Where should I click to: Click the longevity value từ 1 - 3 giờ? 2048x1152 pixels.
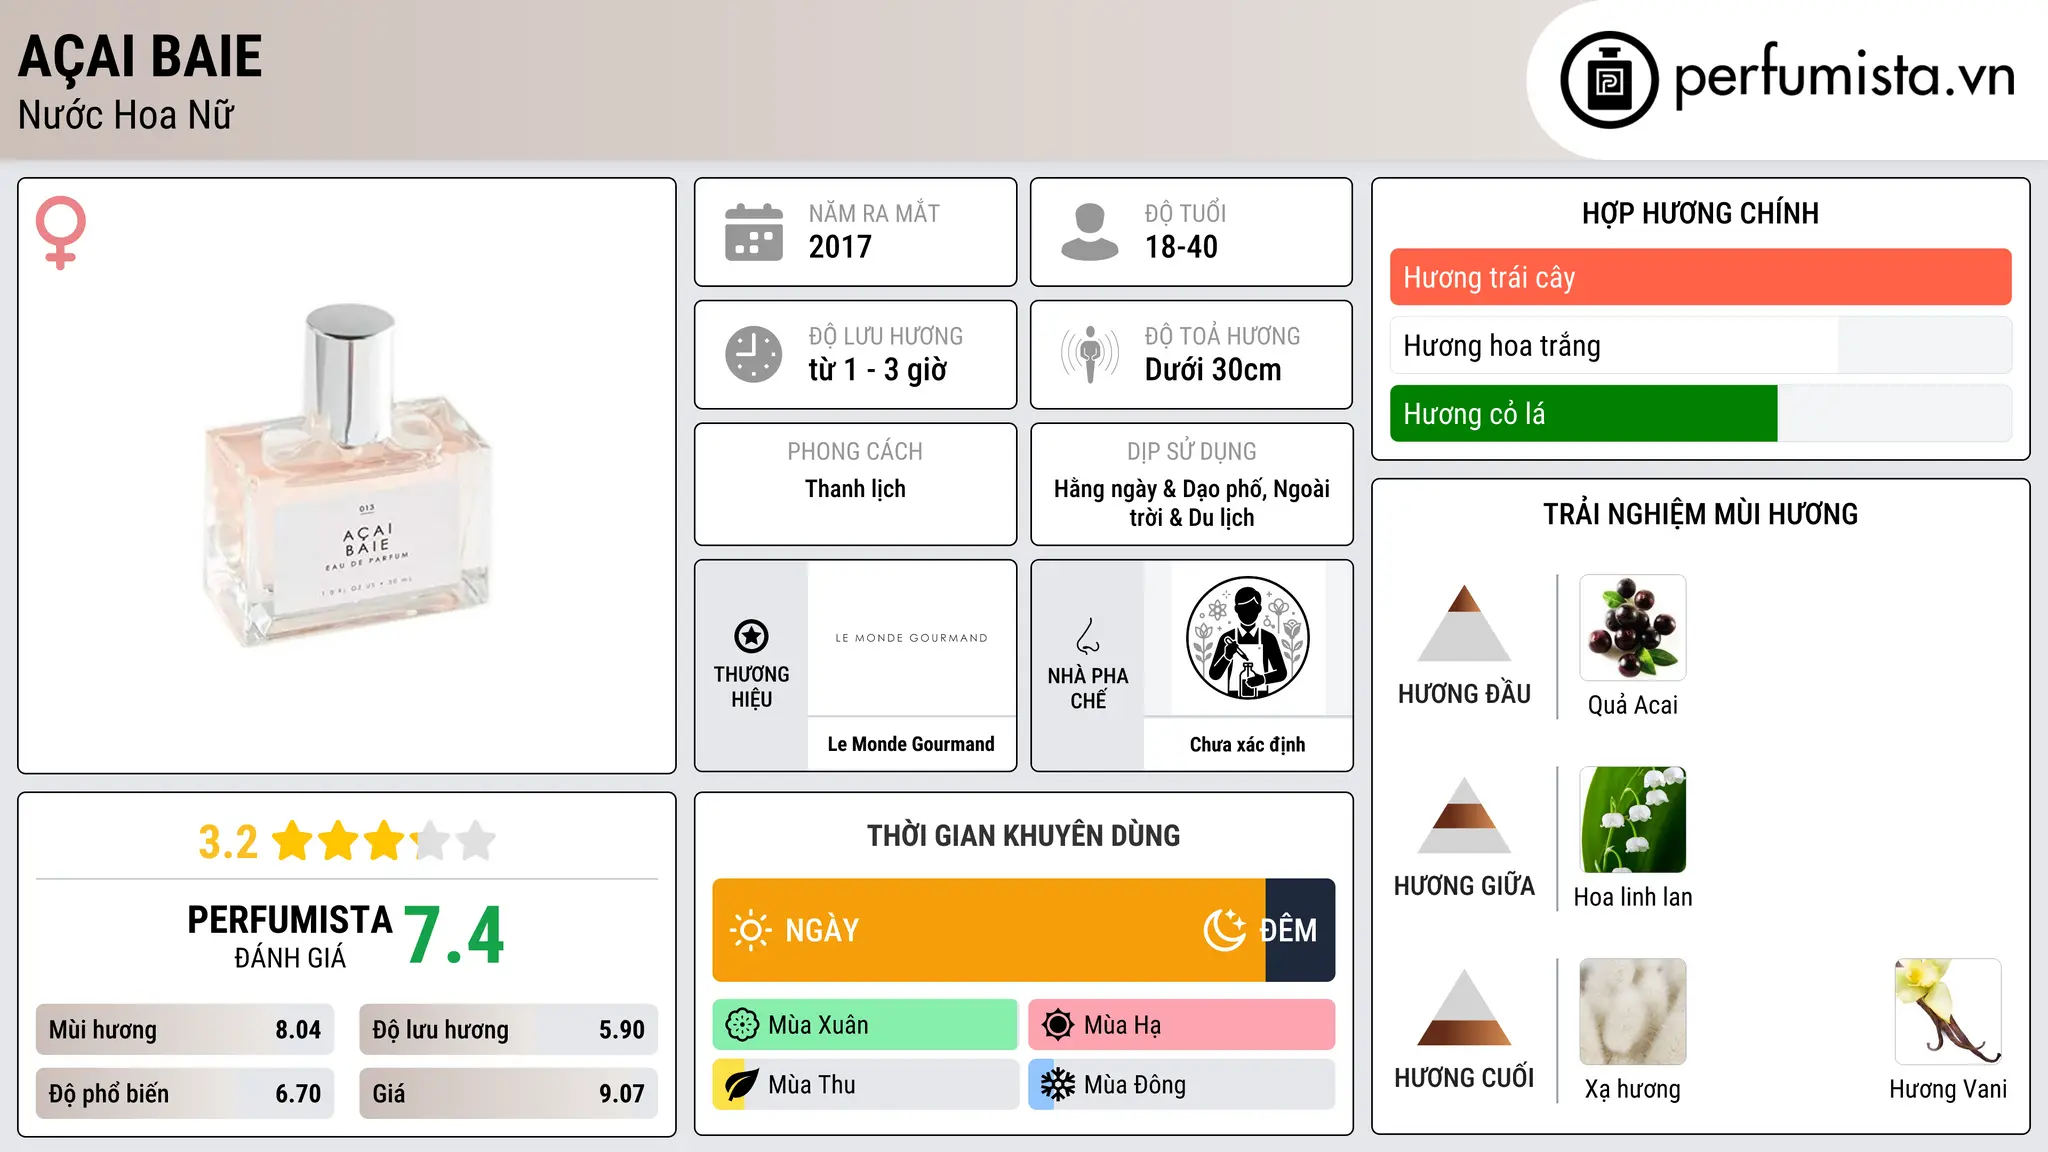click(x=877, y=370)
